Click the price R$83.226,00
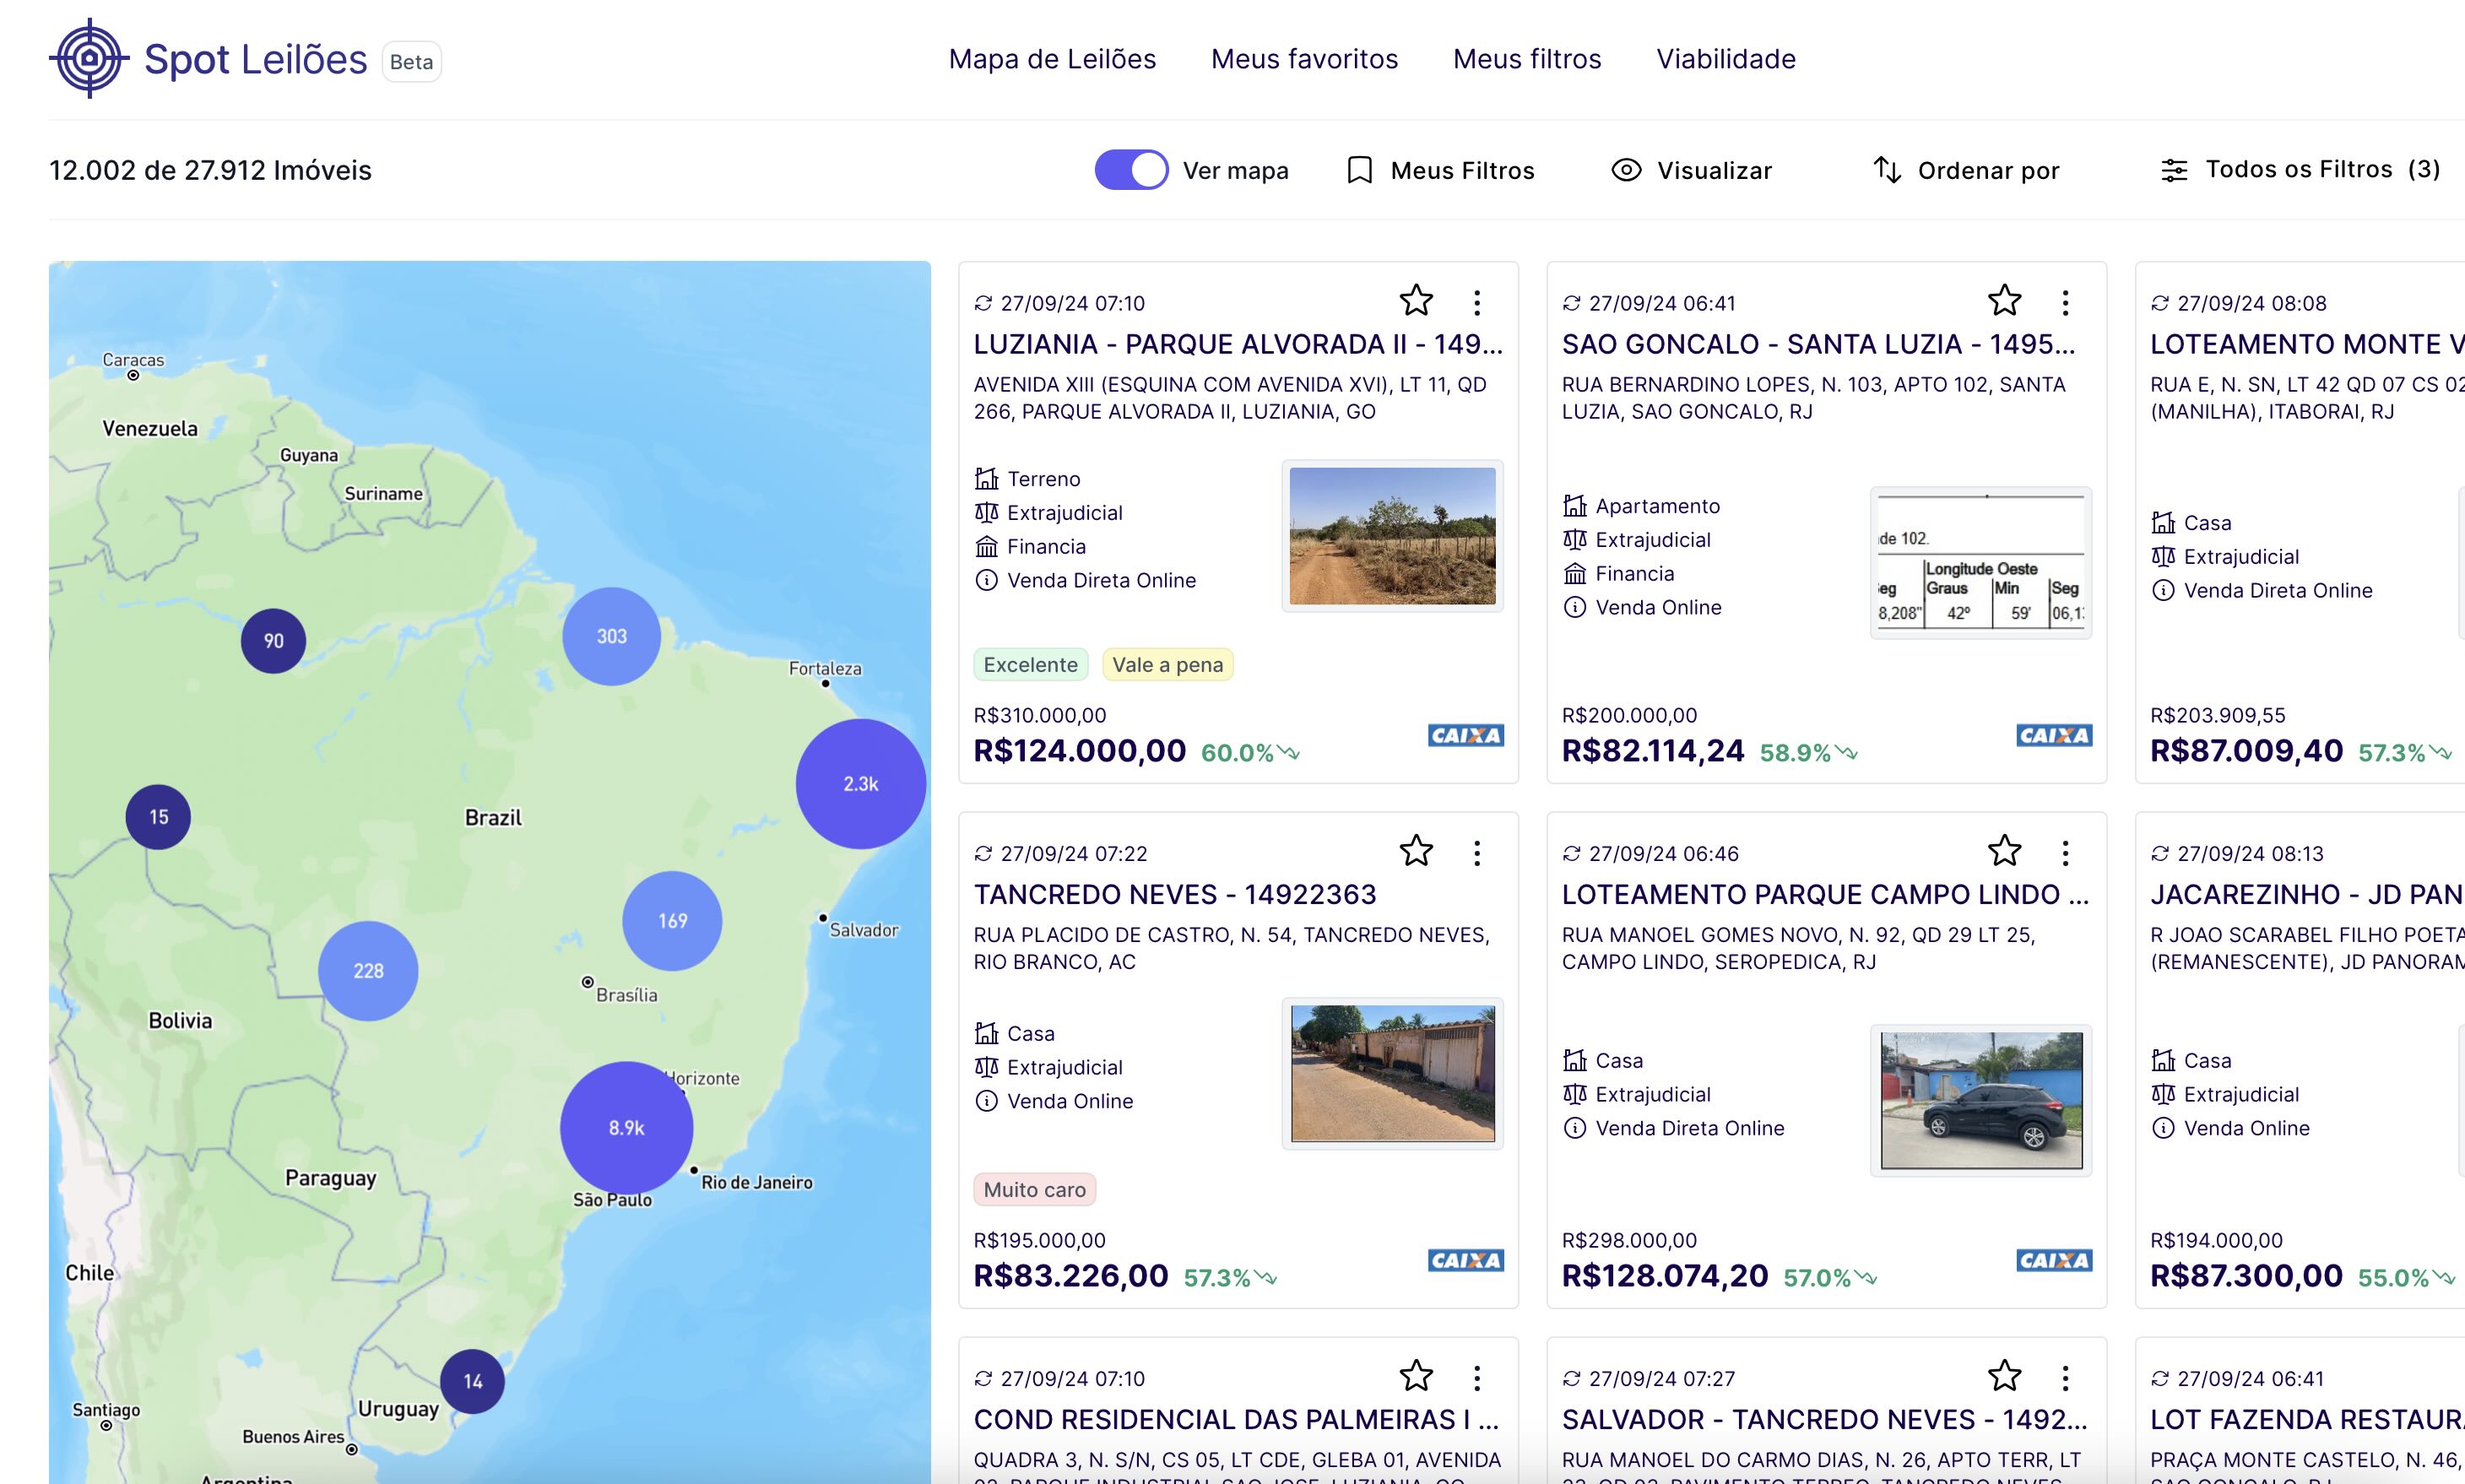 coord(1070,1275)
